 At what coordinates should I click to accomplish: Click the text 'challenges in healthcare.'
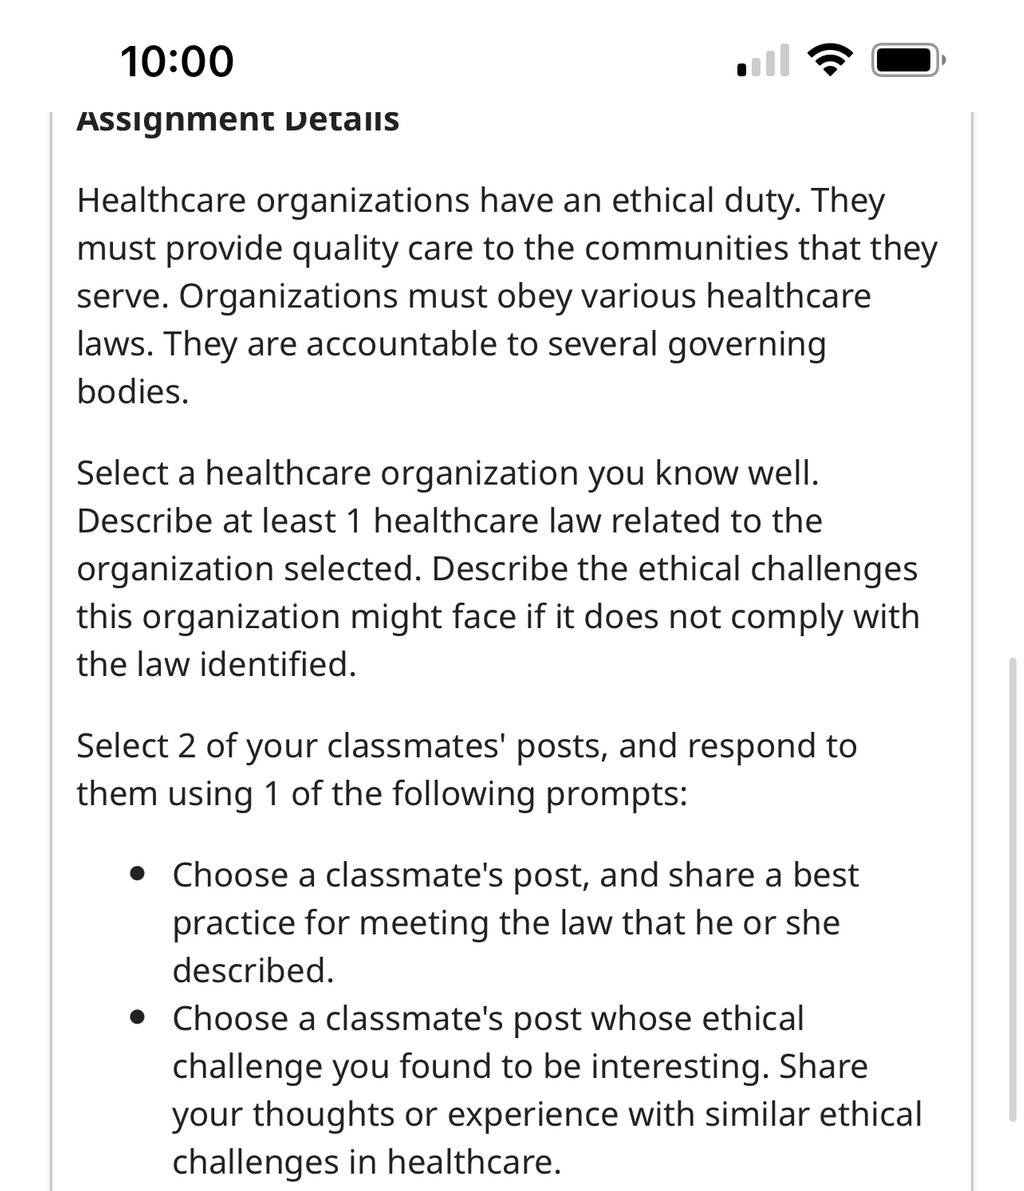pos(366,1162)
